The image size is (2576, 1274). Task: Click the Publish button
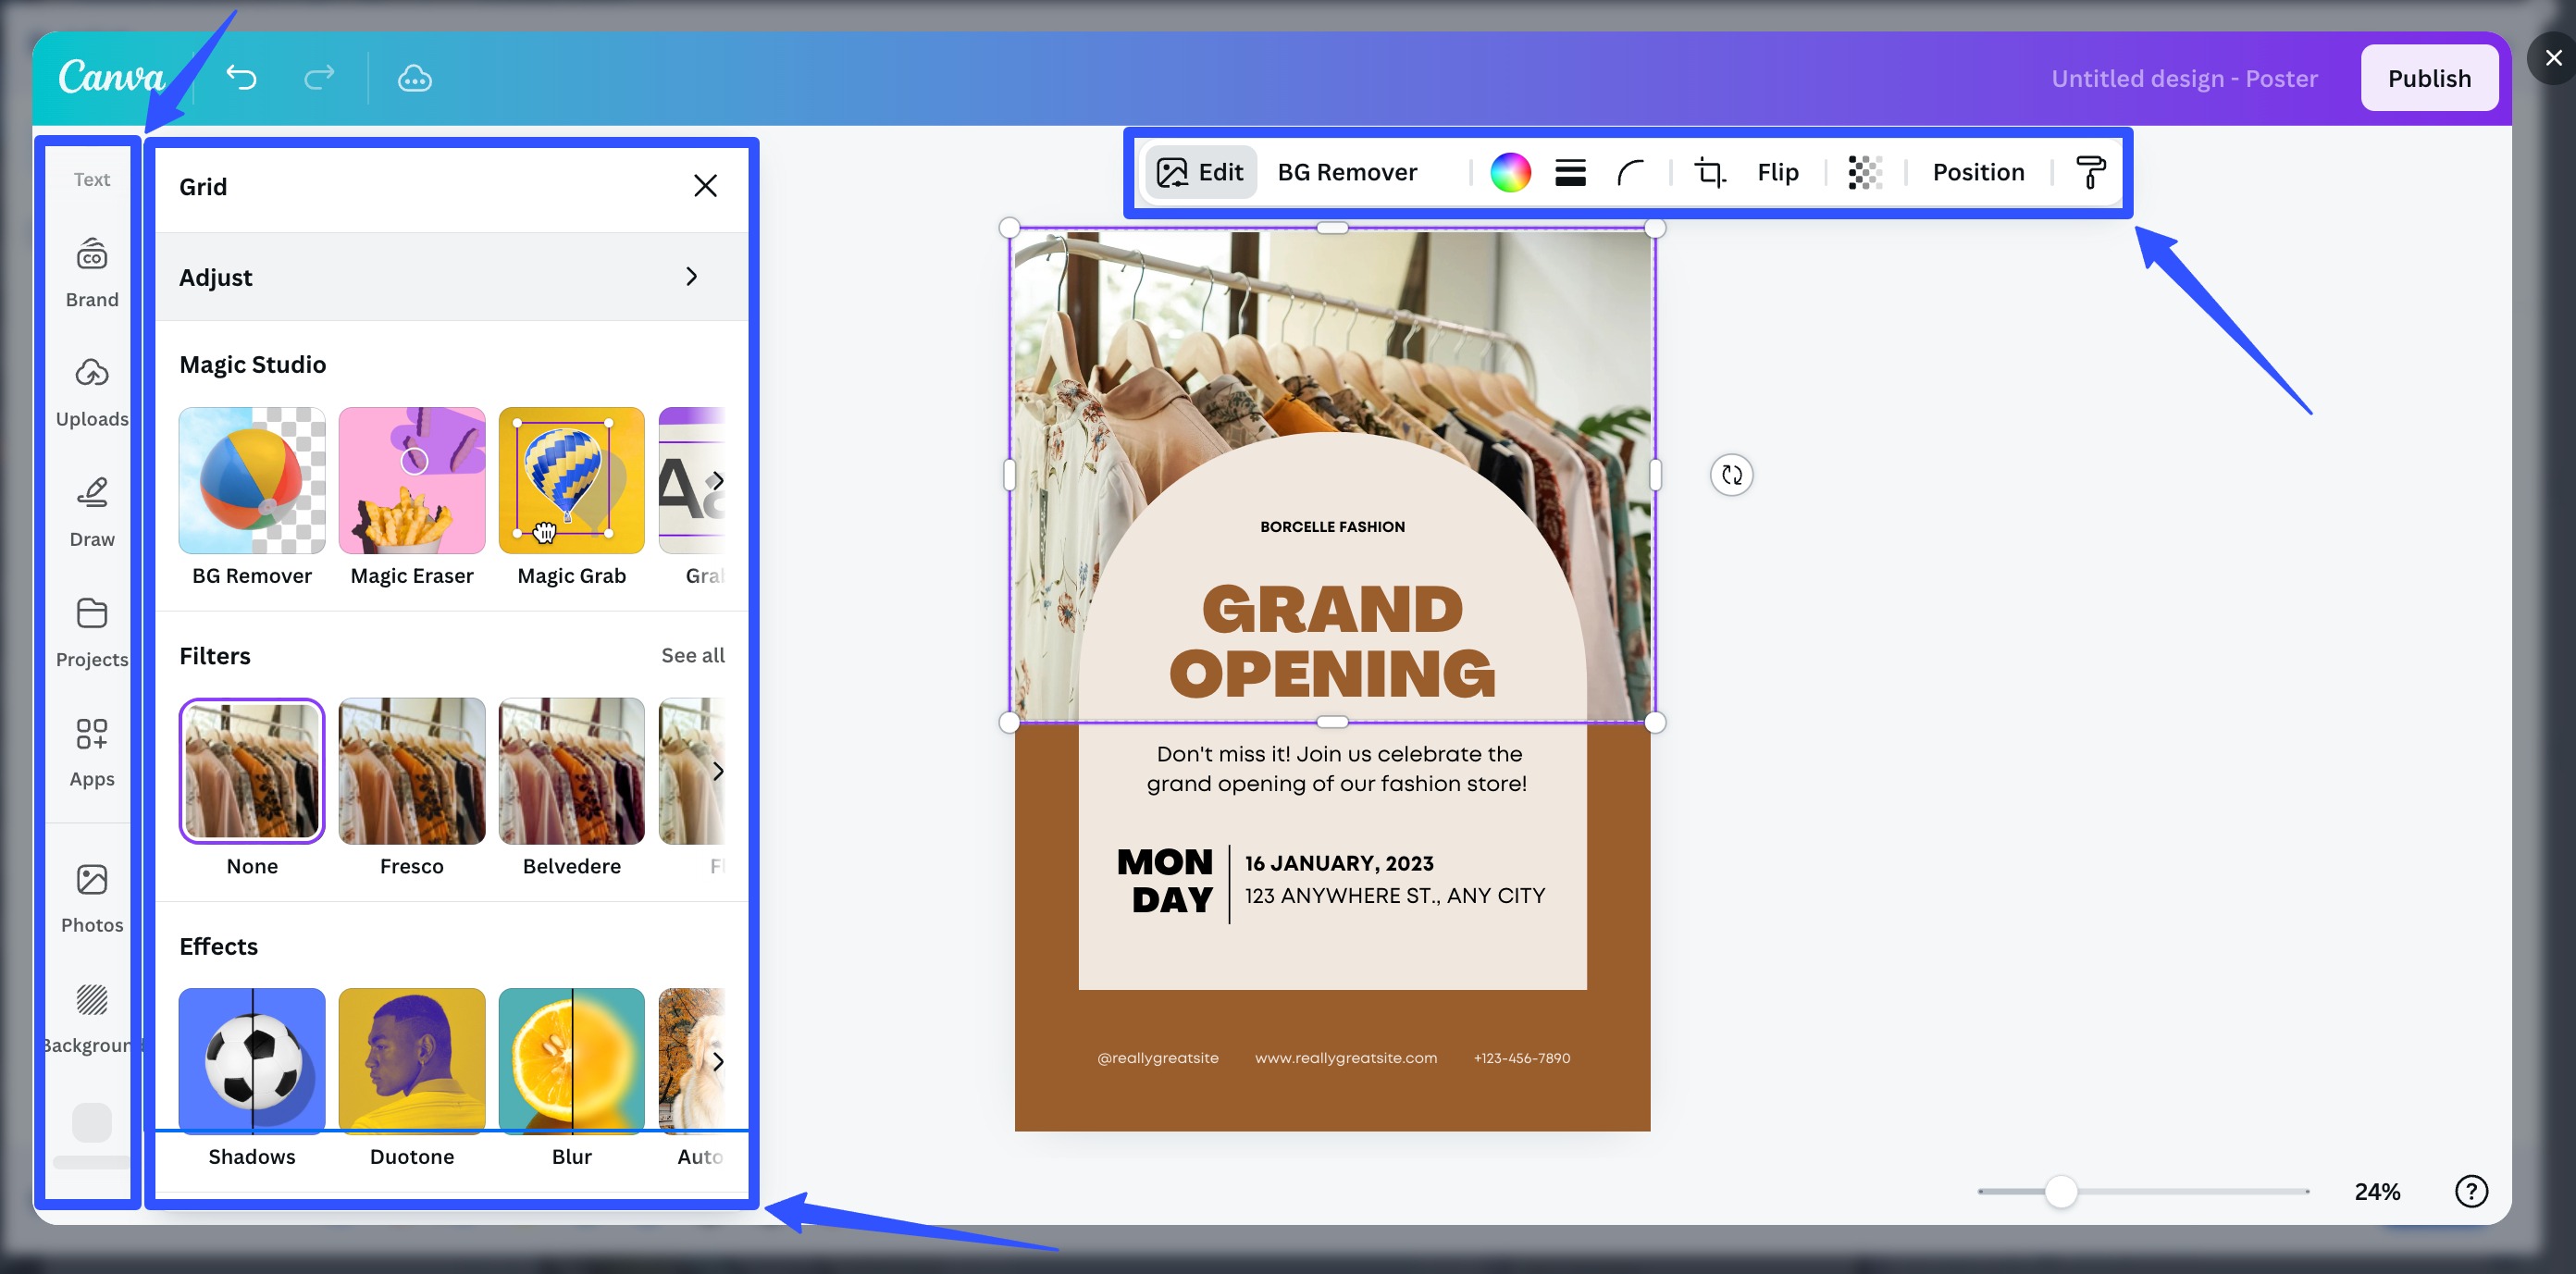(2430, 77)
